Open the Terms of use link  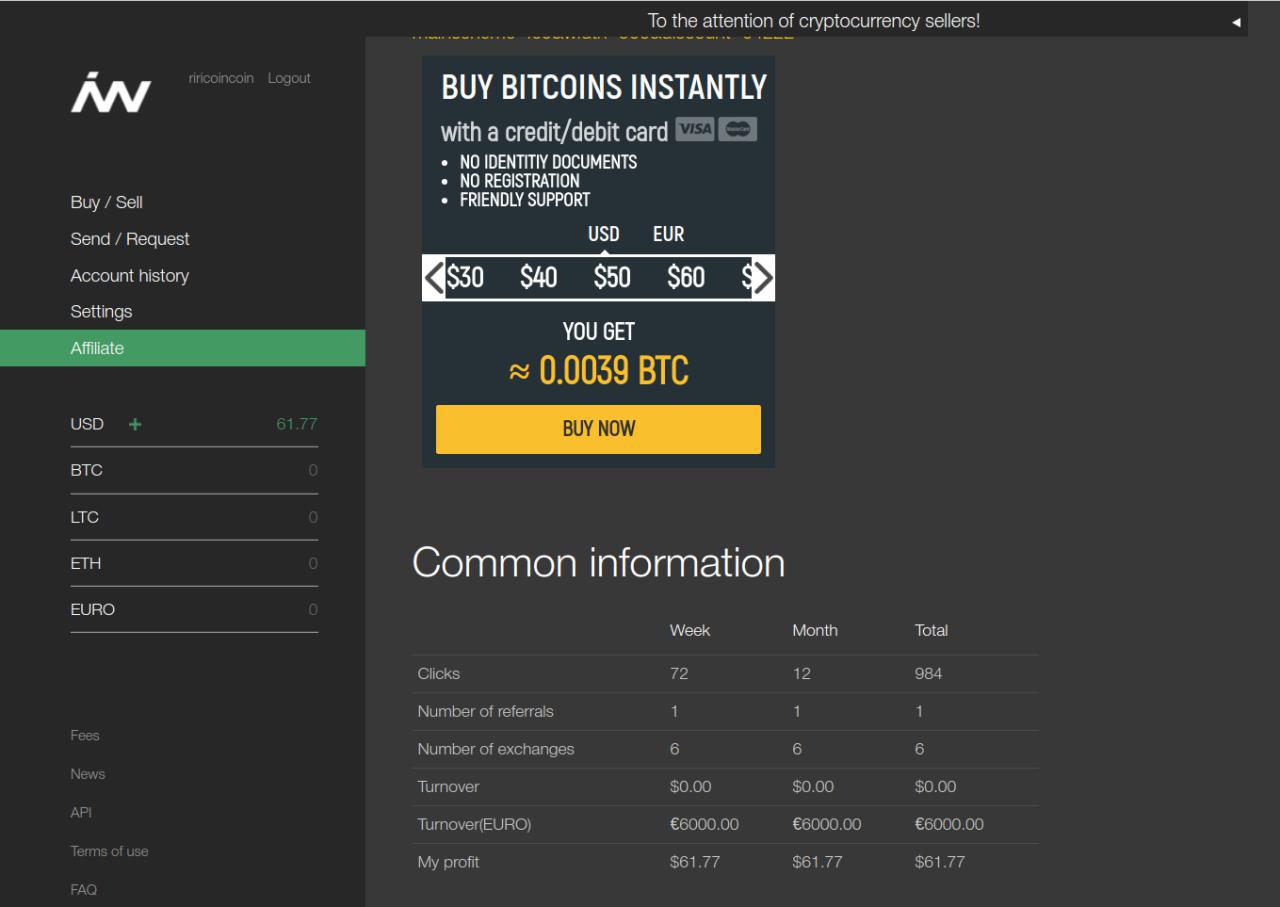click(x=109, y=851)
